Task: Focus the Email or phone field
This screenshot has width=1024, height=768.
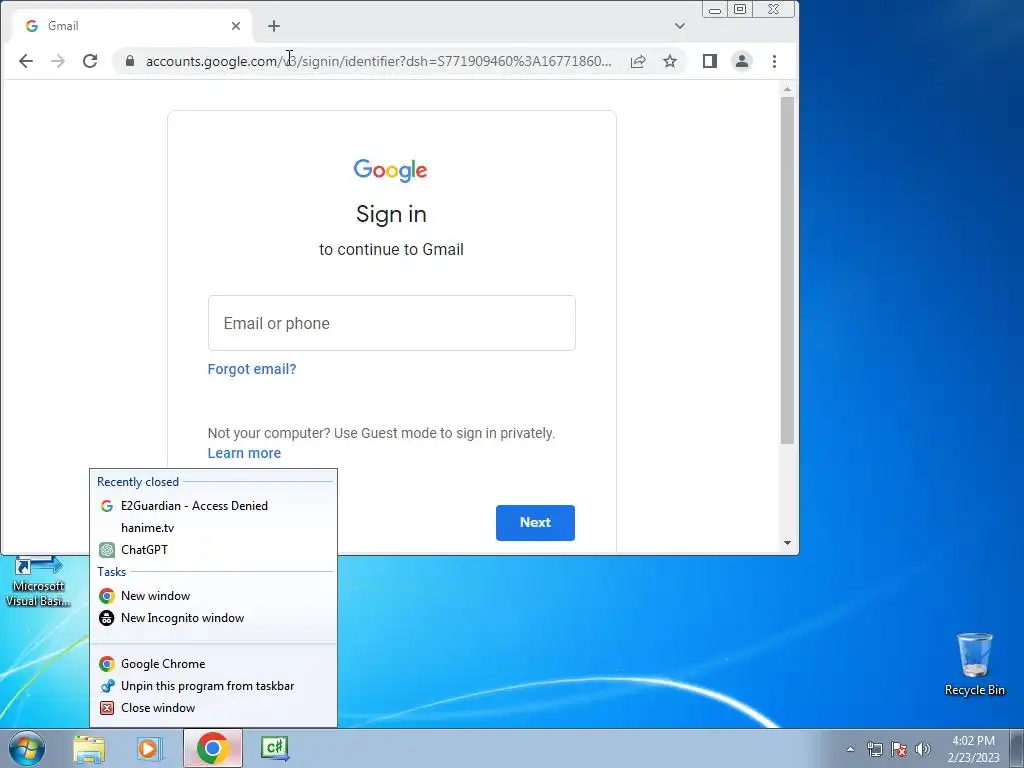Action: [392, 323]
